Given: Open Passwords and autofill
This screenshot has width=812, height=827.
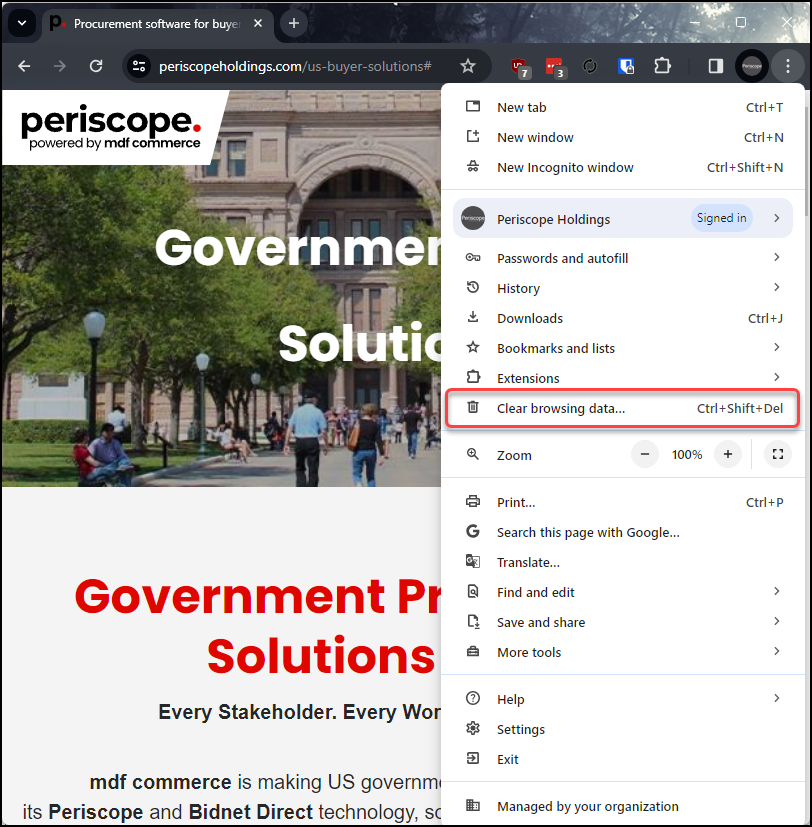Looking at the screenshot, I should coord(623,258).
